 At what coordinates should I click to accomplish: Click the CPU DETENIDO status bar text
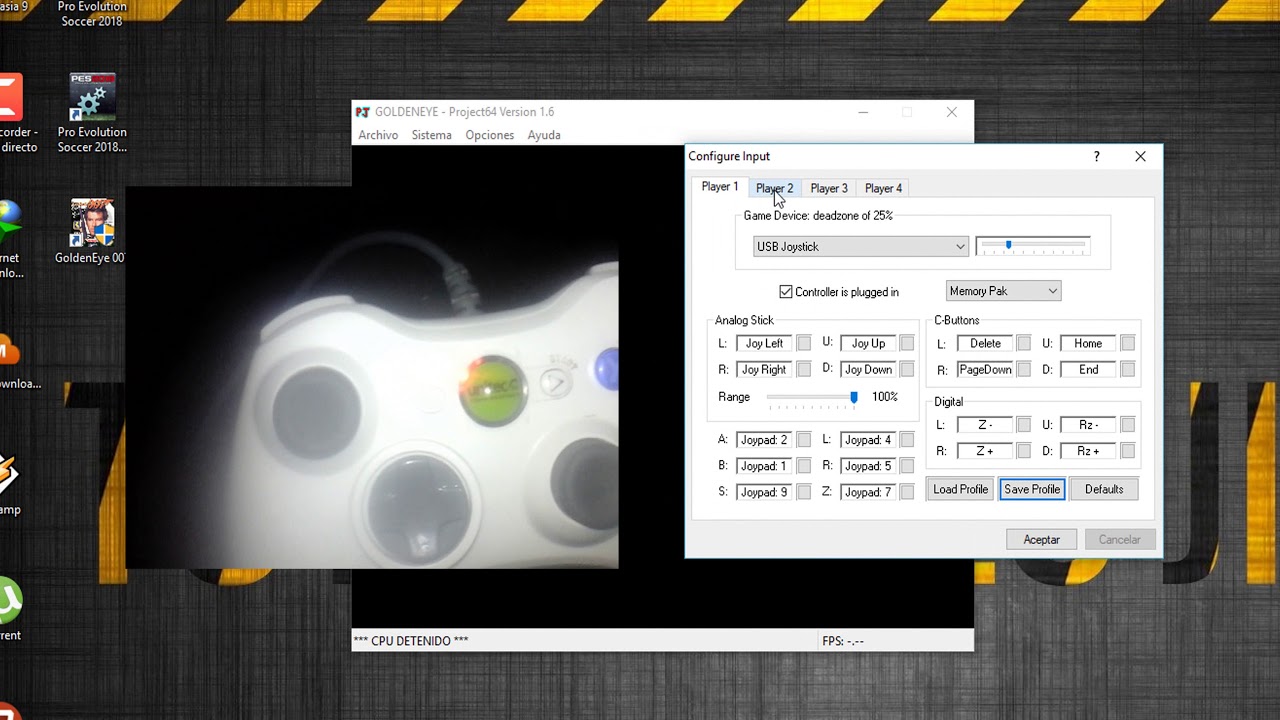[x=411, y=641]
